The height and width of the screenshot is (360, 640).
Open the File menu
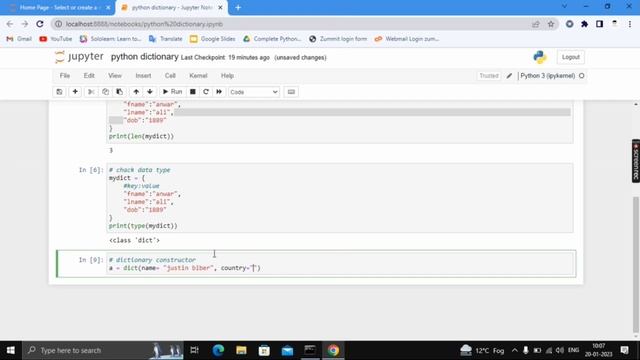(64, 76)
